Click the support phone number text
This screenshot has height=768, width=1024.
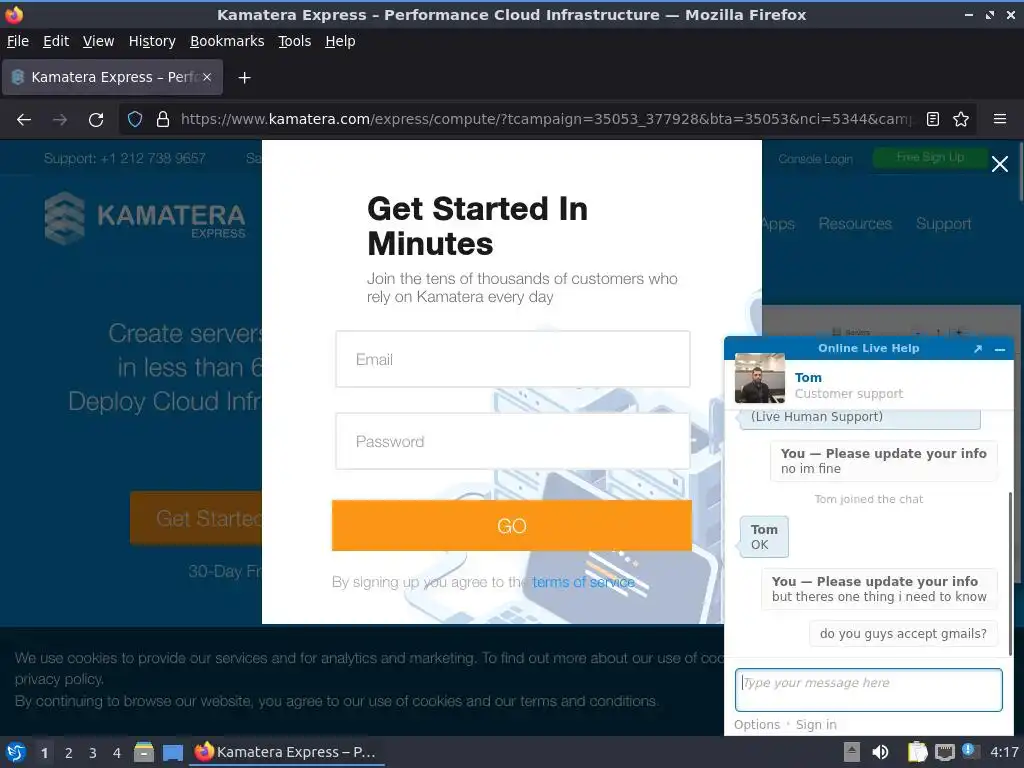(125, 159)
